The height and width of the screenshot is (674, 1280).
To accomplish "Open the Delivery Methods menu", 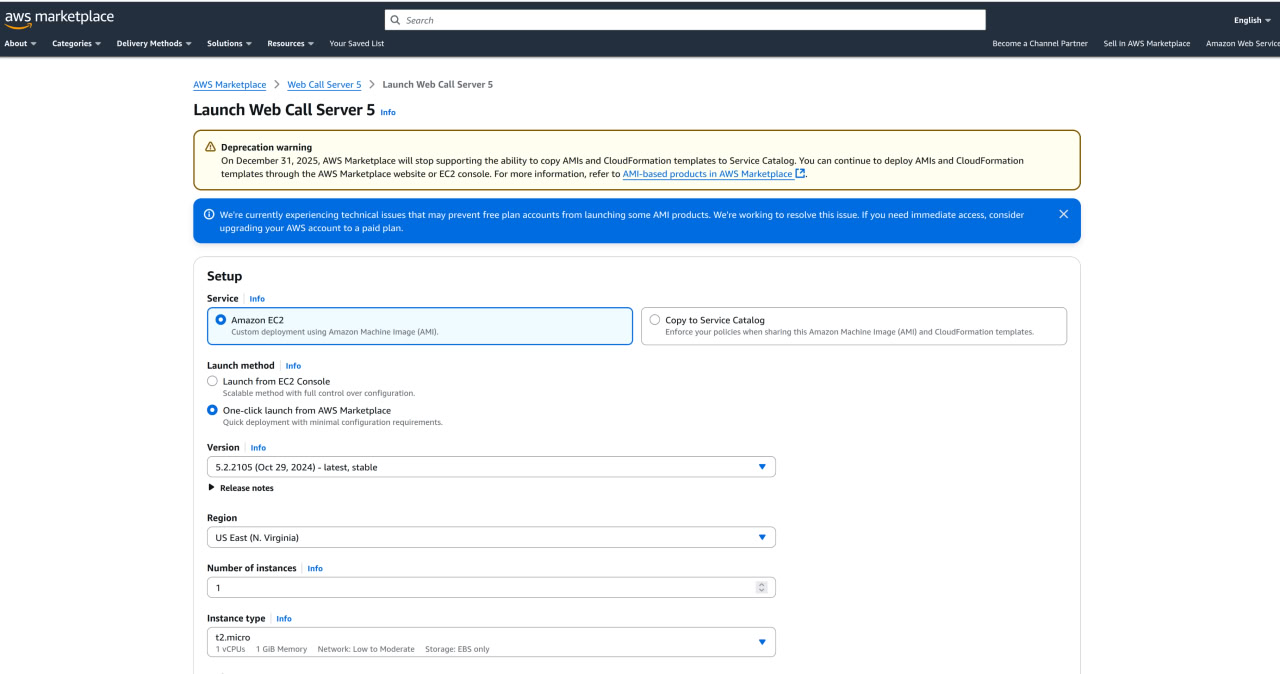I will tap(154, 43).
